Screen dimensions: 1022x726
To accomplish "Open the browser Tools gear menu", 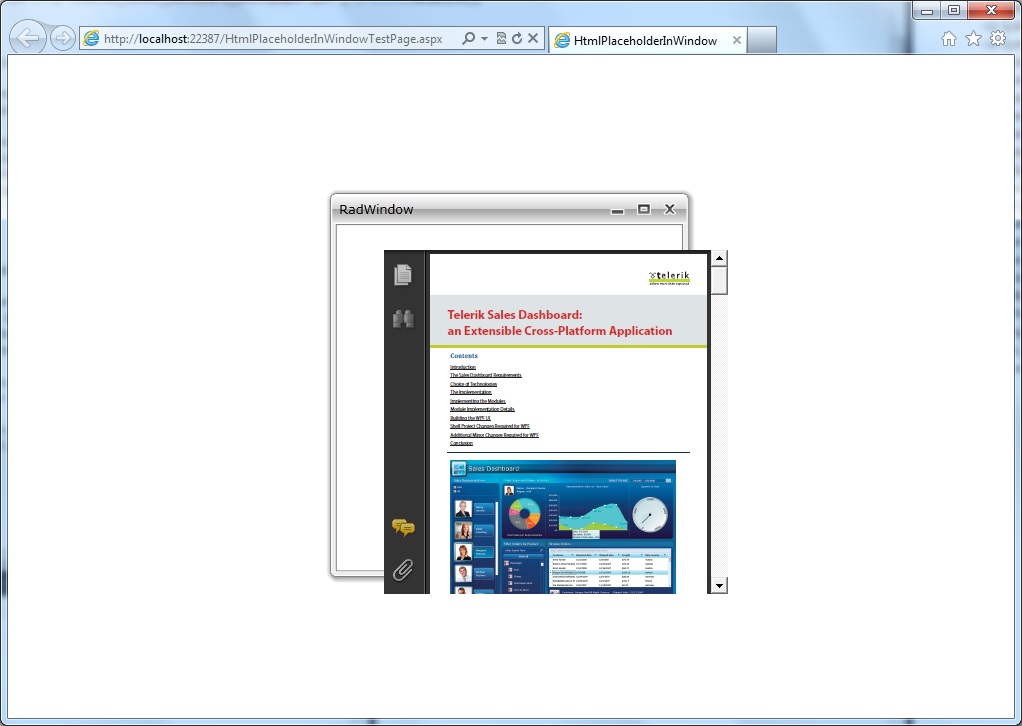I will pos(998,38).
